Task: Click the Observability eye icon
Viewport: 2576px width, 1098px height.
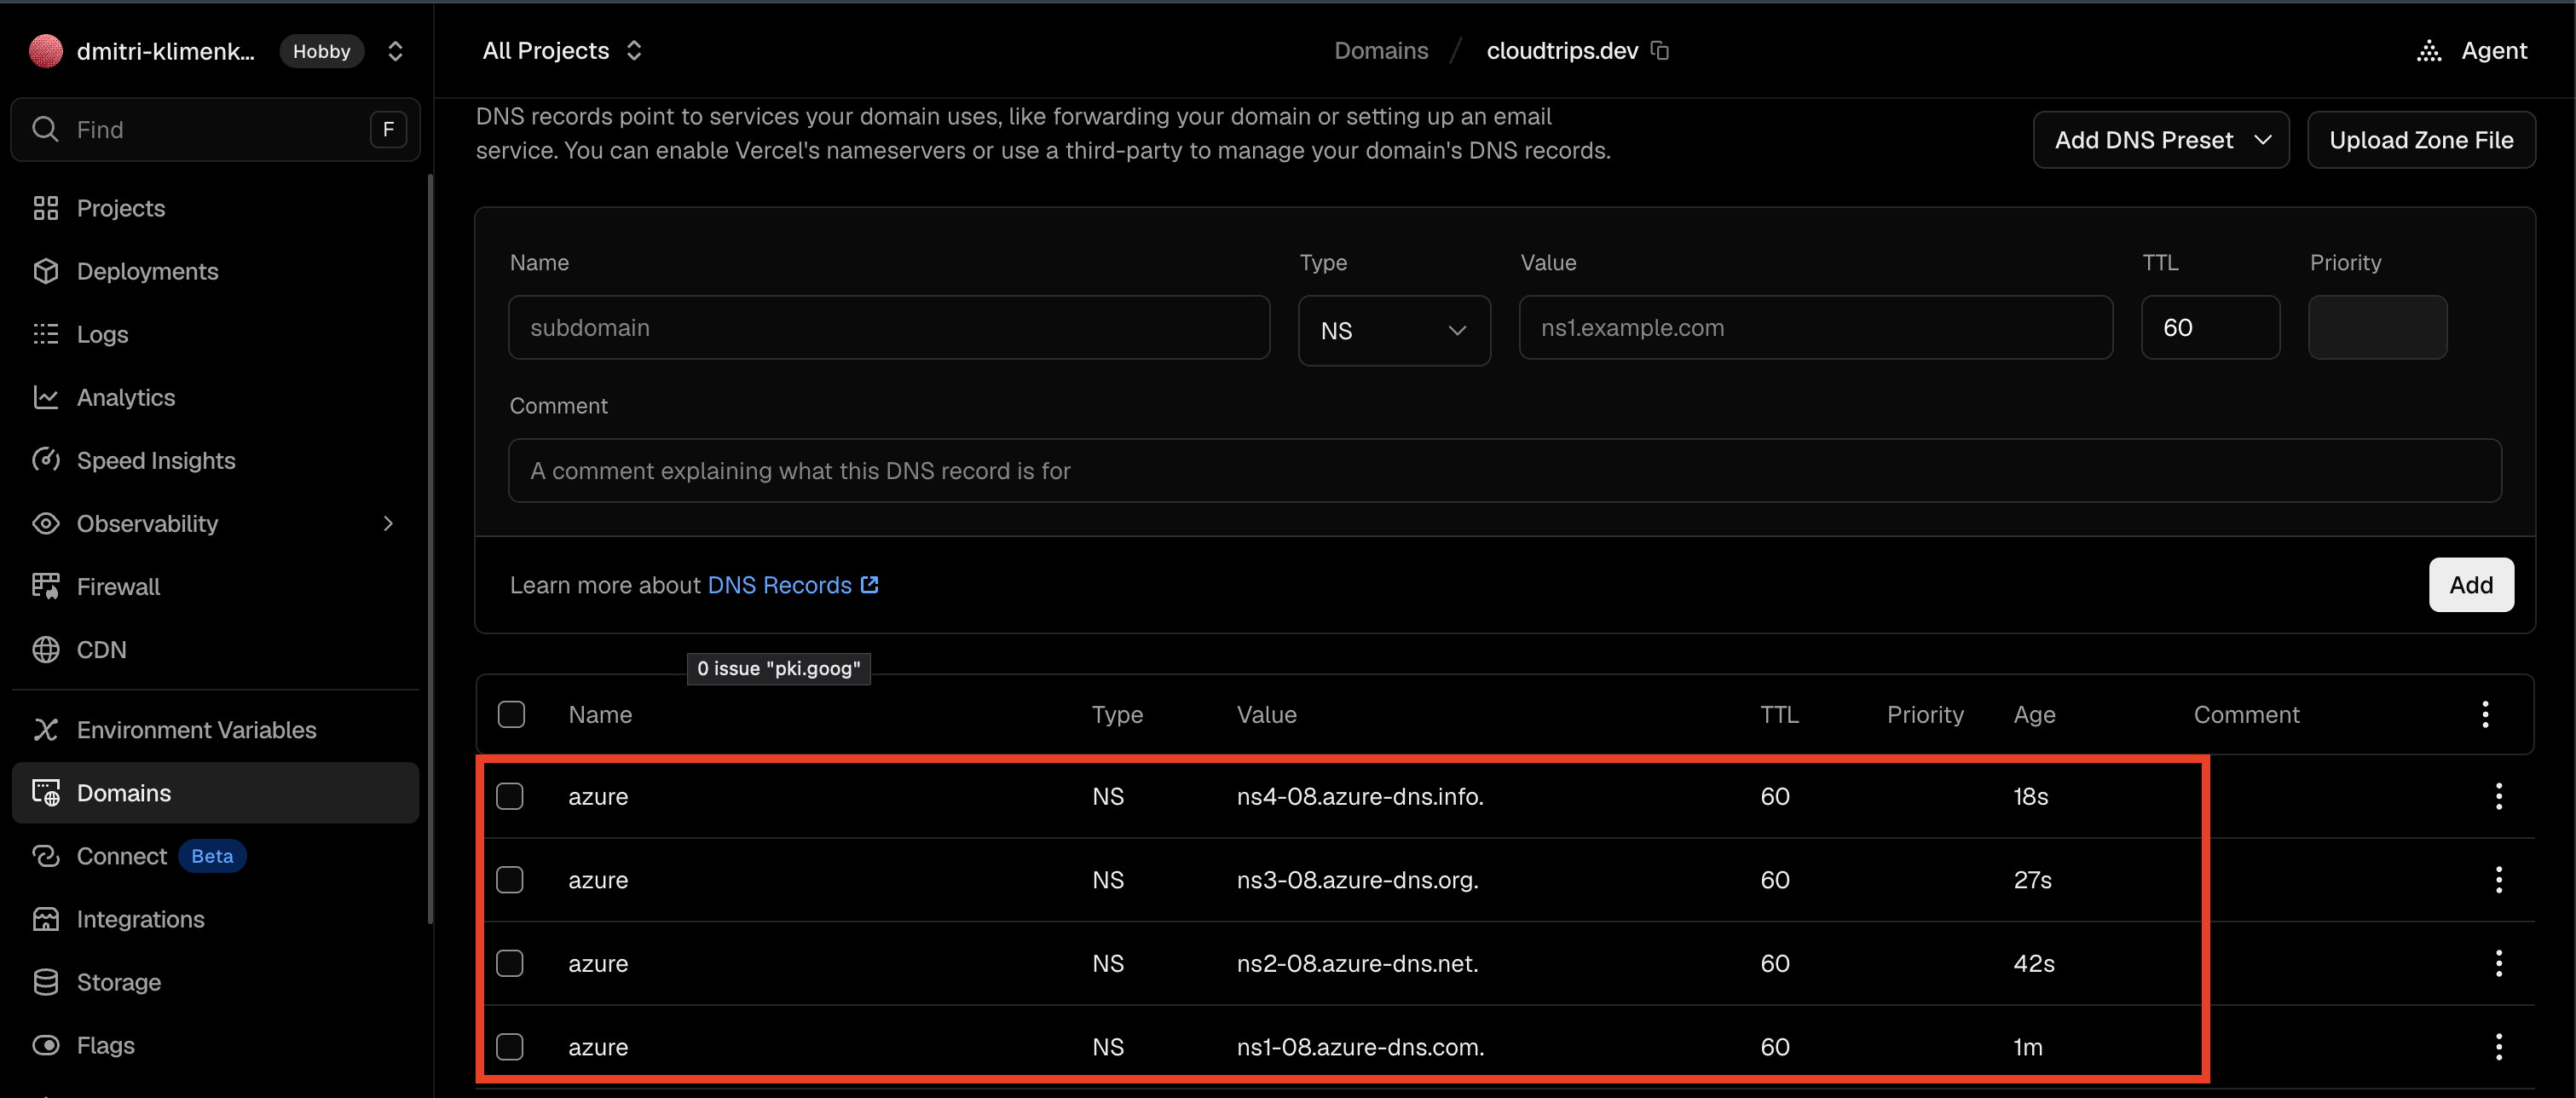Action: pyautogui.click(x=45, y=523)
